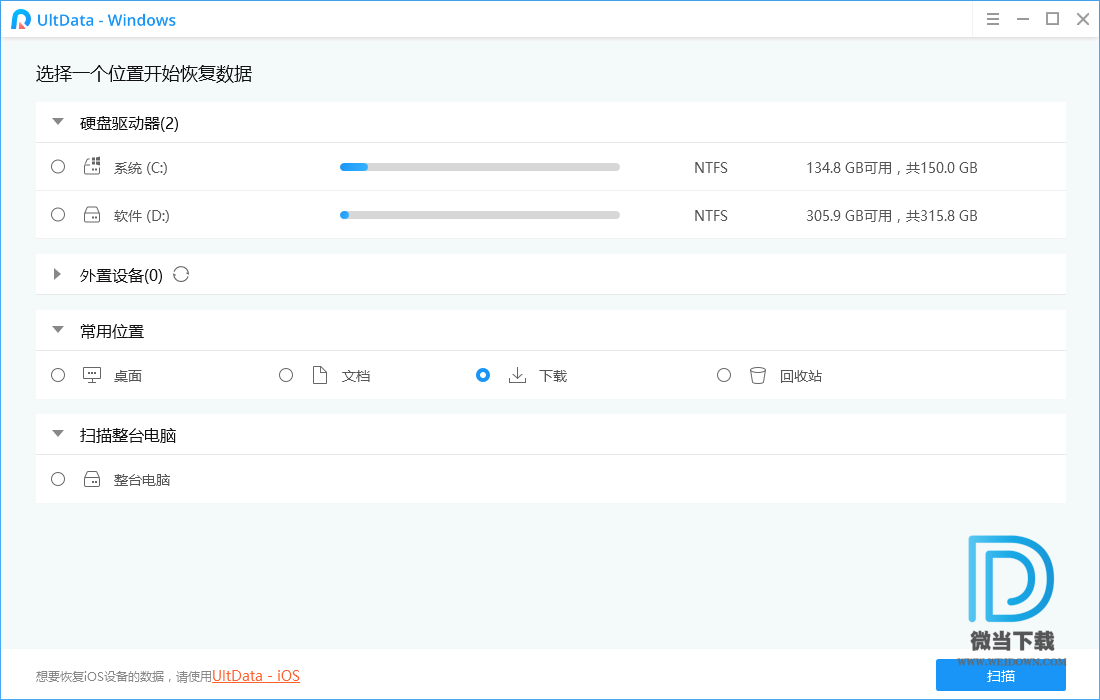This screenshot has width=1100, height=700.
Task: Expand the 外置设备(0) section
Action: (58, 274)
